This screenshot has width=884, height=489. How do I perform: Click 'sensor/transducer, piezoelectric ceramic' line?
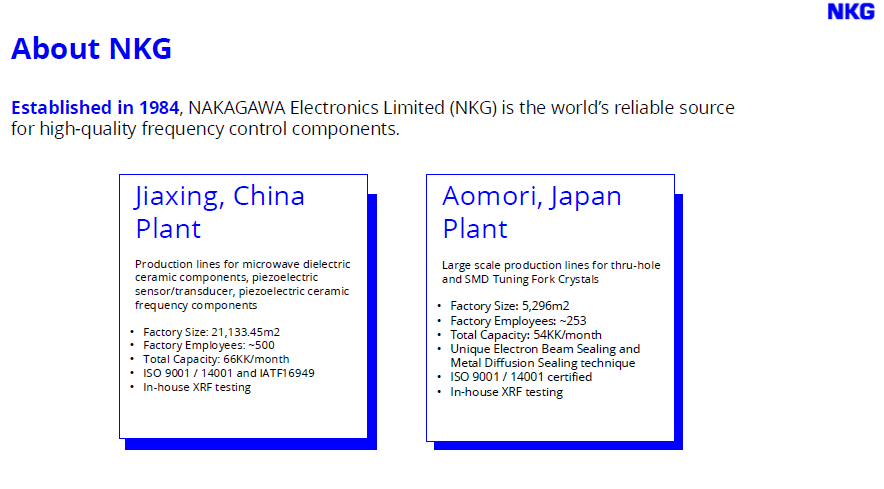(x=242, y=291)
